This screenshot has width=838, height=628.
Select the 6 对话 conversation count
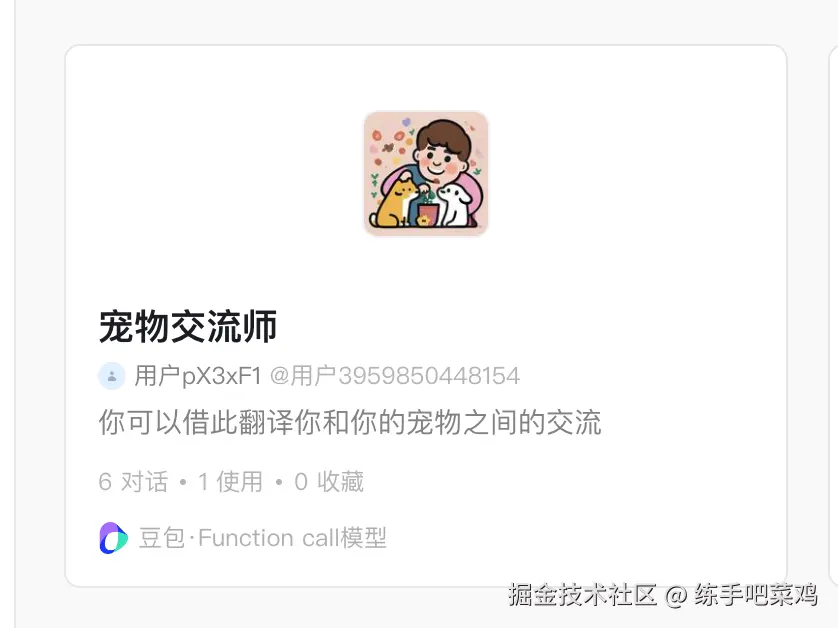point(133,482)
